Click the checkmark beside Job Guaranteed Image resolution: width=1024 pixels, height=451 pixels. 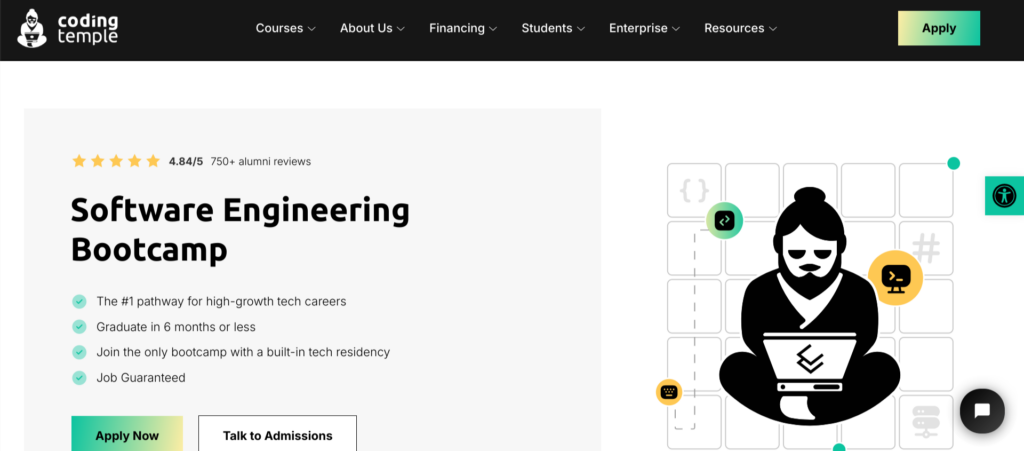79,378
